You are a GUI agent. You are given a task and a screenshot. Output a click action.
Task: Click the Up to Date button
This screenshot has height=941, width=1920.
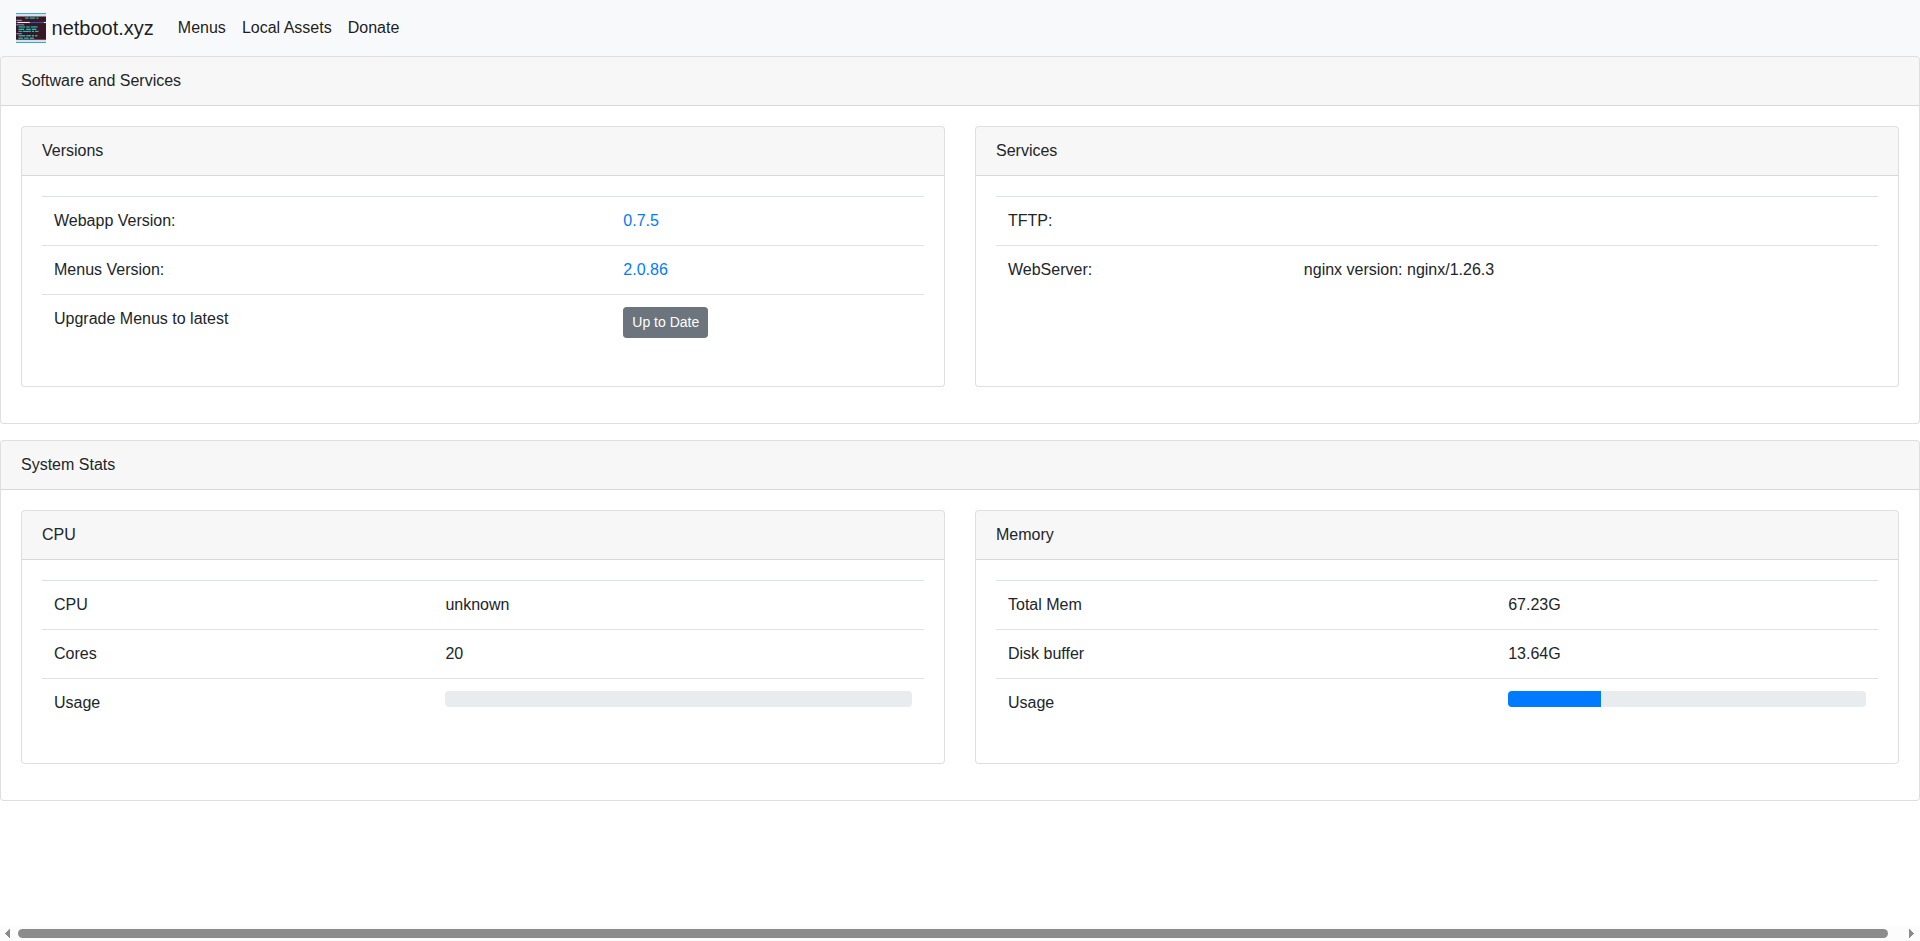(x=665, y=322)
